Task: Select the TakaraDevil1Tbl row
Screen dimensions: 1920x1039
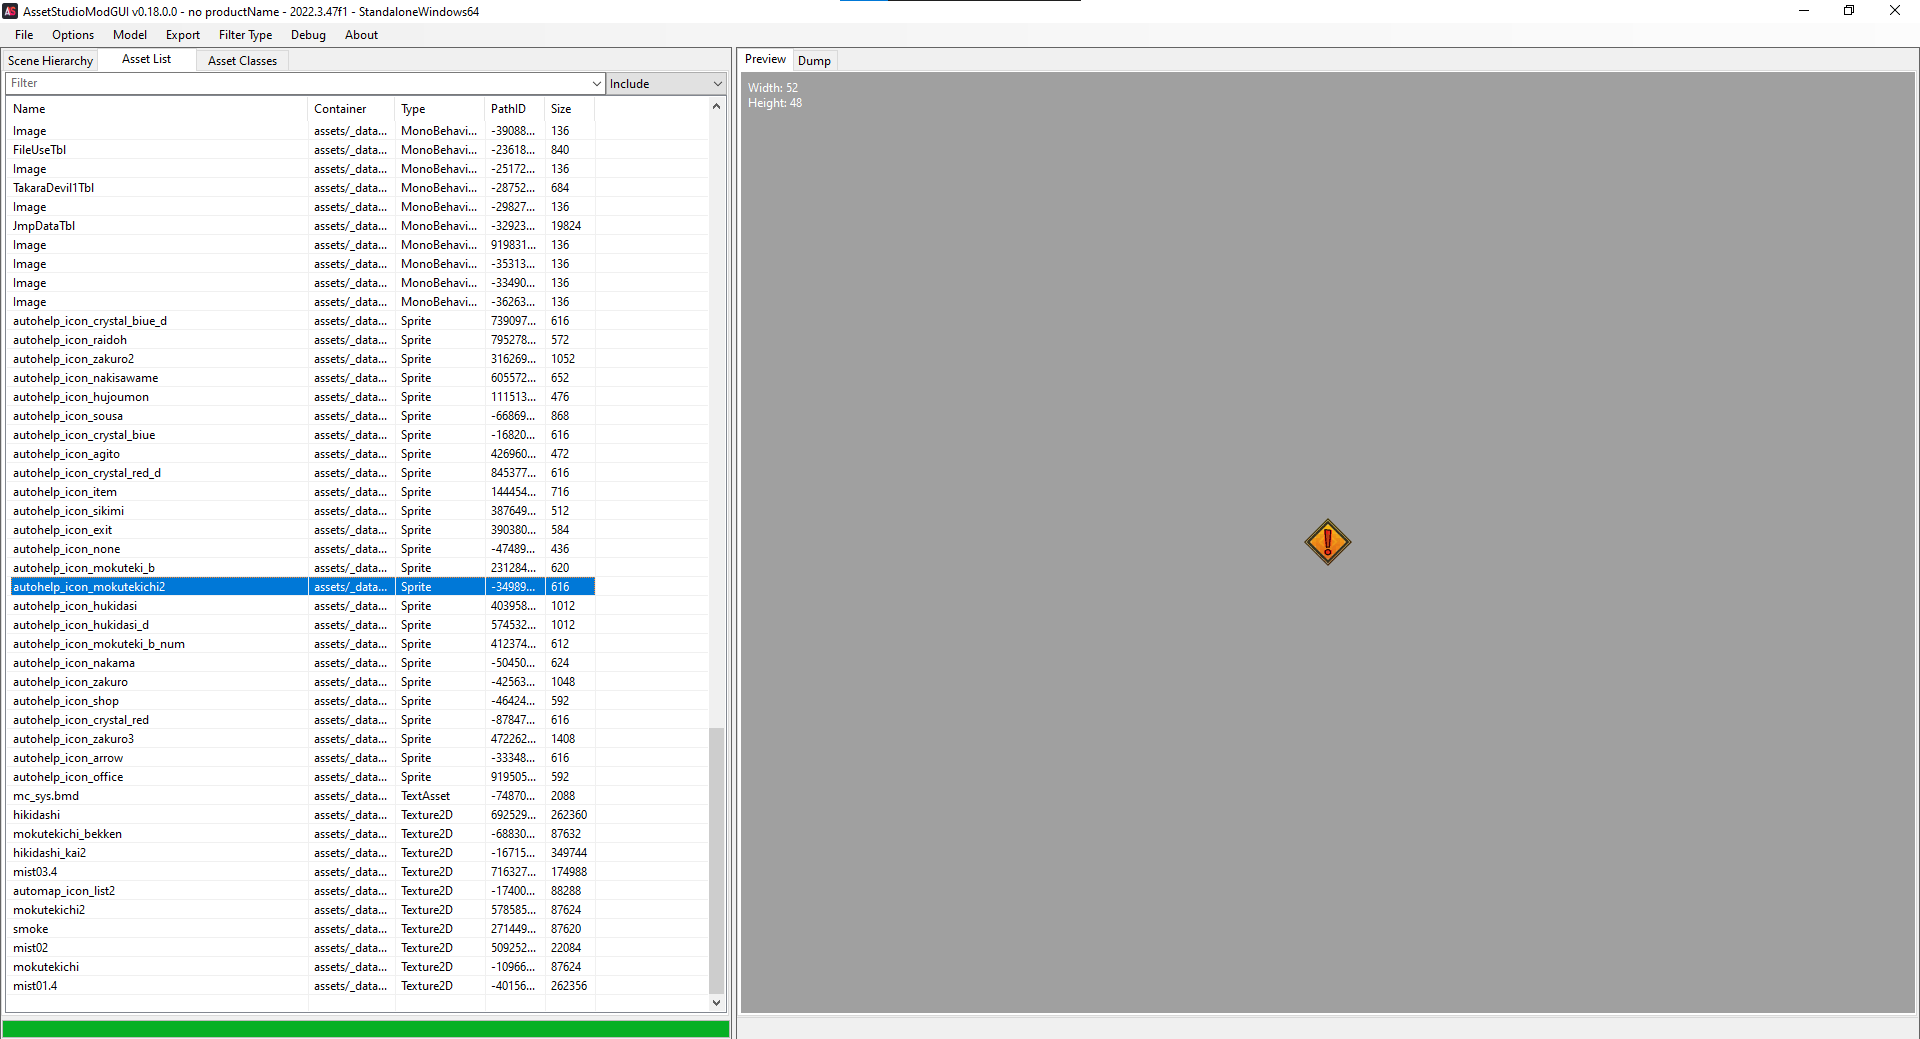Action: 302,188
